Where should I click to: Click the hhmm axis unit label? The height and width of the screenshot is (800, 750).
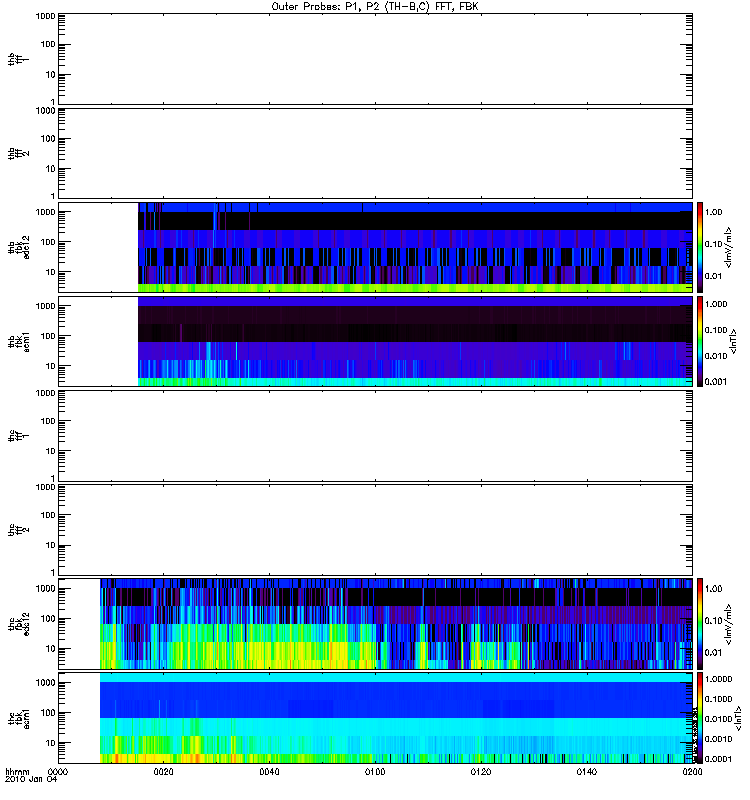[x=17, y=772]
